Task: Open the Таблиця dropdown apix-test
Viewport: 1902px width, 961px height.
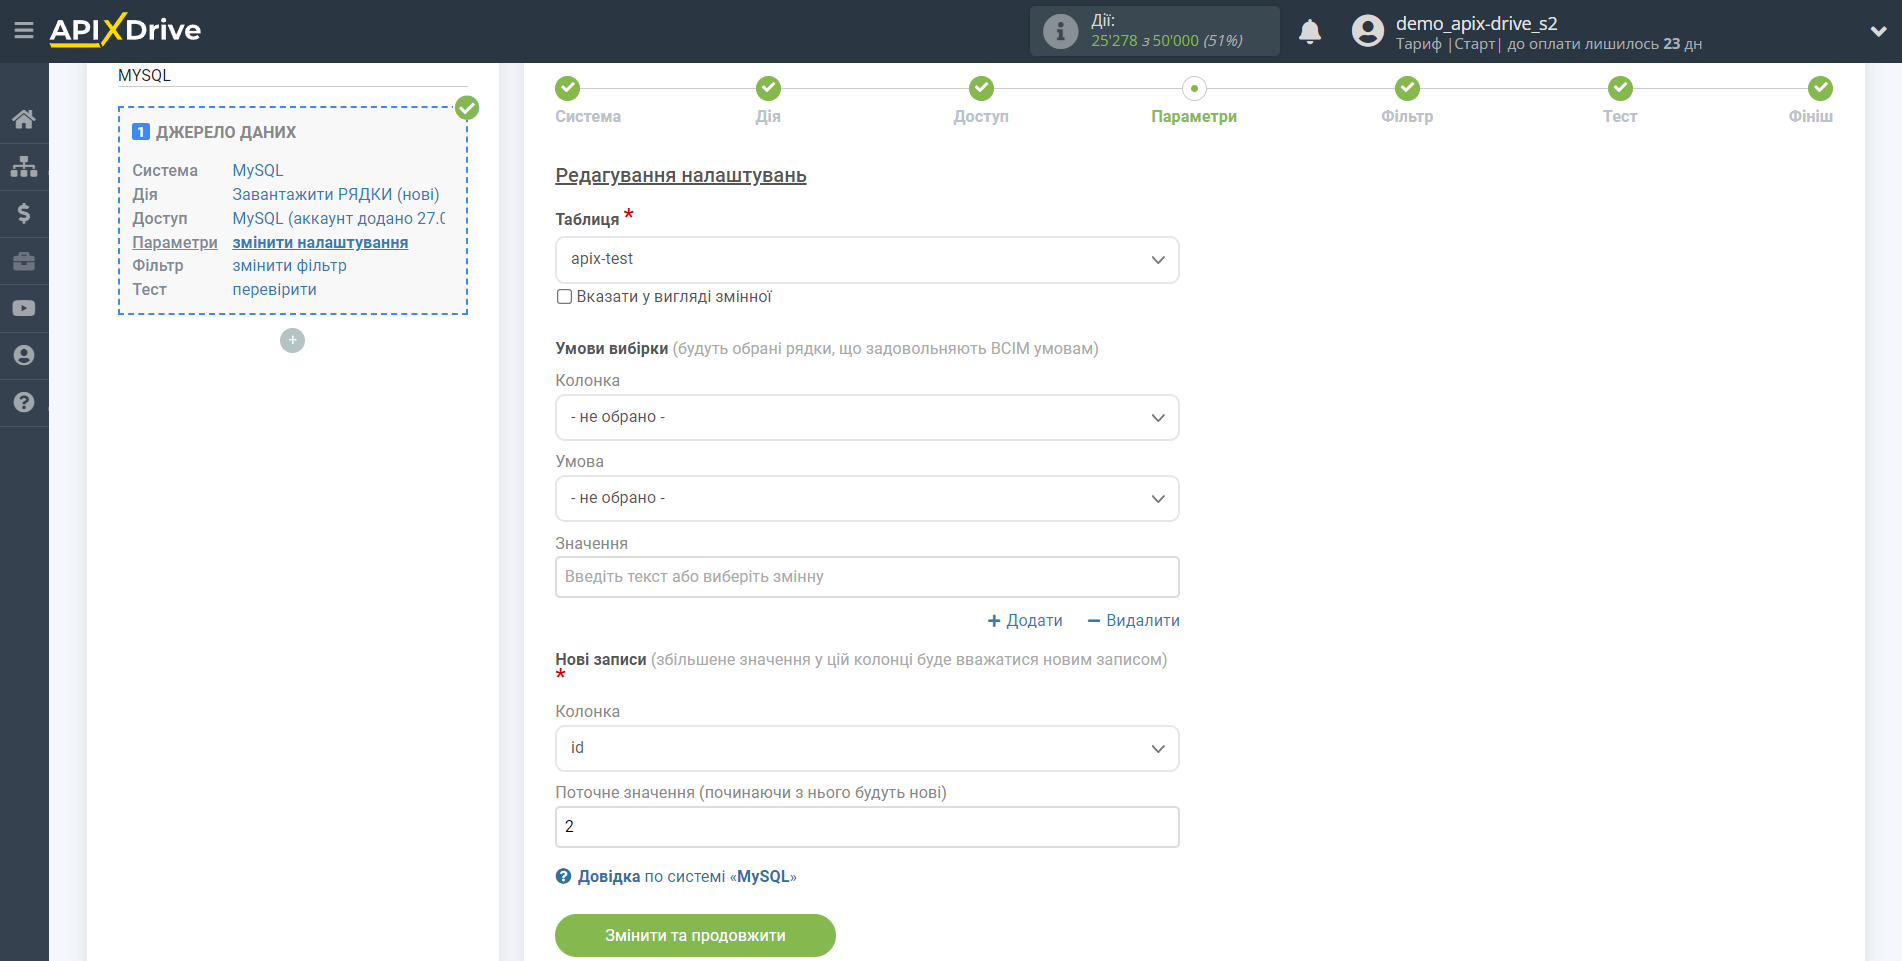Action: (867, 260)
